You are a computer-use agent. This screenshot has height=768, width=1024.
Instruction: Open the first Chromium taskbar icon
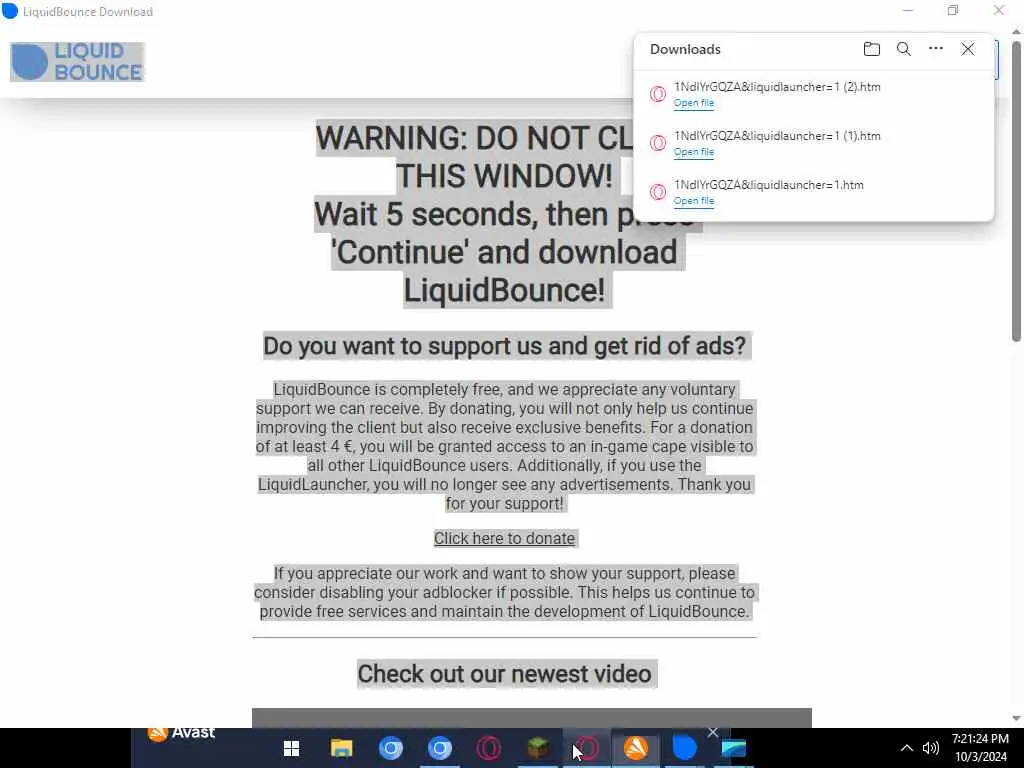pyautogui.click(x=391, y=748)
